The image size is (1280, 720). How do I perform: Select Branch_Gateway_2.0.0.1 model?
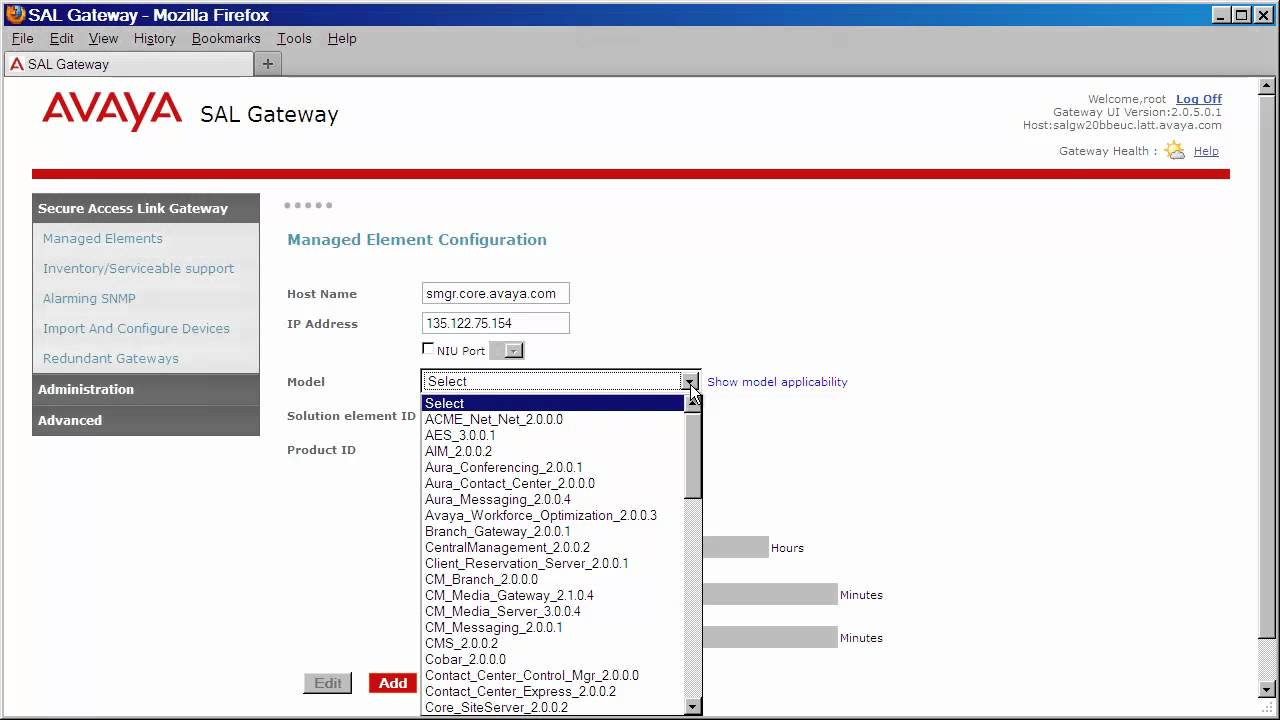553,531
